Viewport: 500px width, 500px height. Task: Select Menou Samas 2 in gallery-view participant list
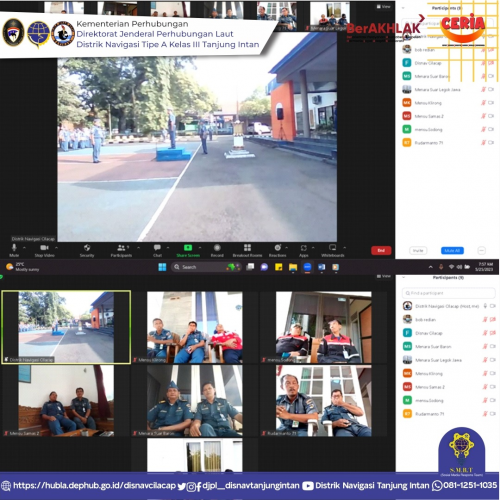point(448,387)
